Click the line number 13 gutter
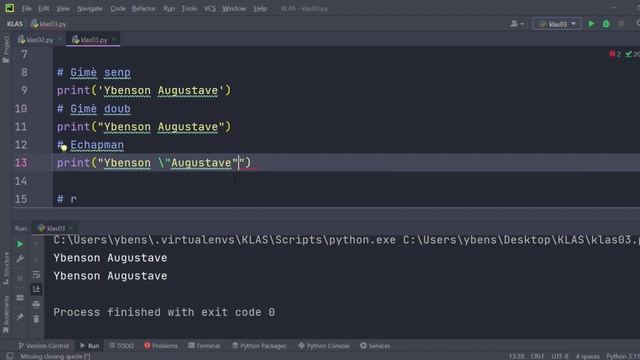This screenshot has height=360, width=640. tap(21, 163)
